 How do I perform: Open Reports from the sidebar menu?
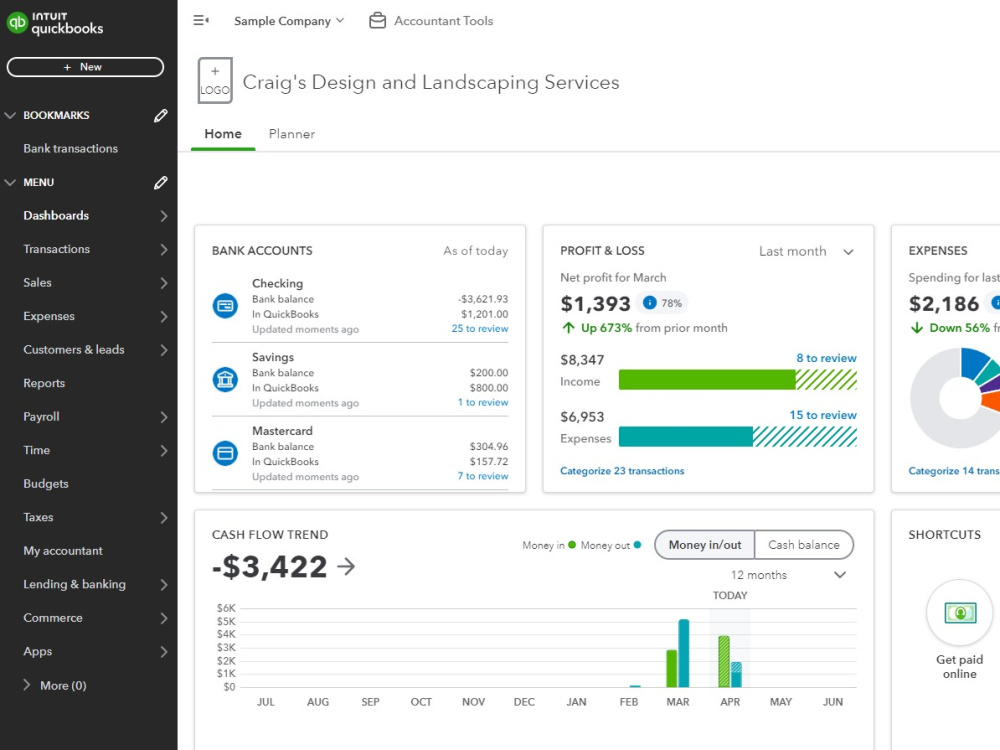(43, 383)
